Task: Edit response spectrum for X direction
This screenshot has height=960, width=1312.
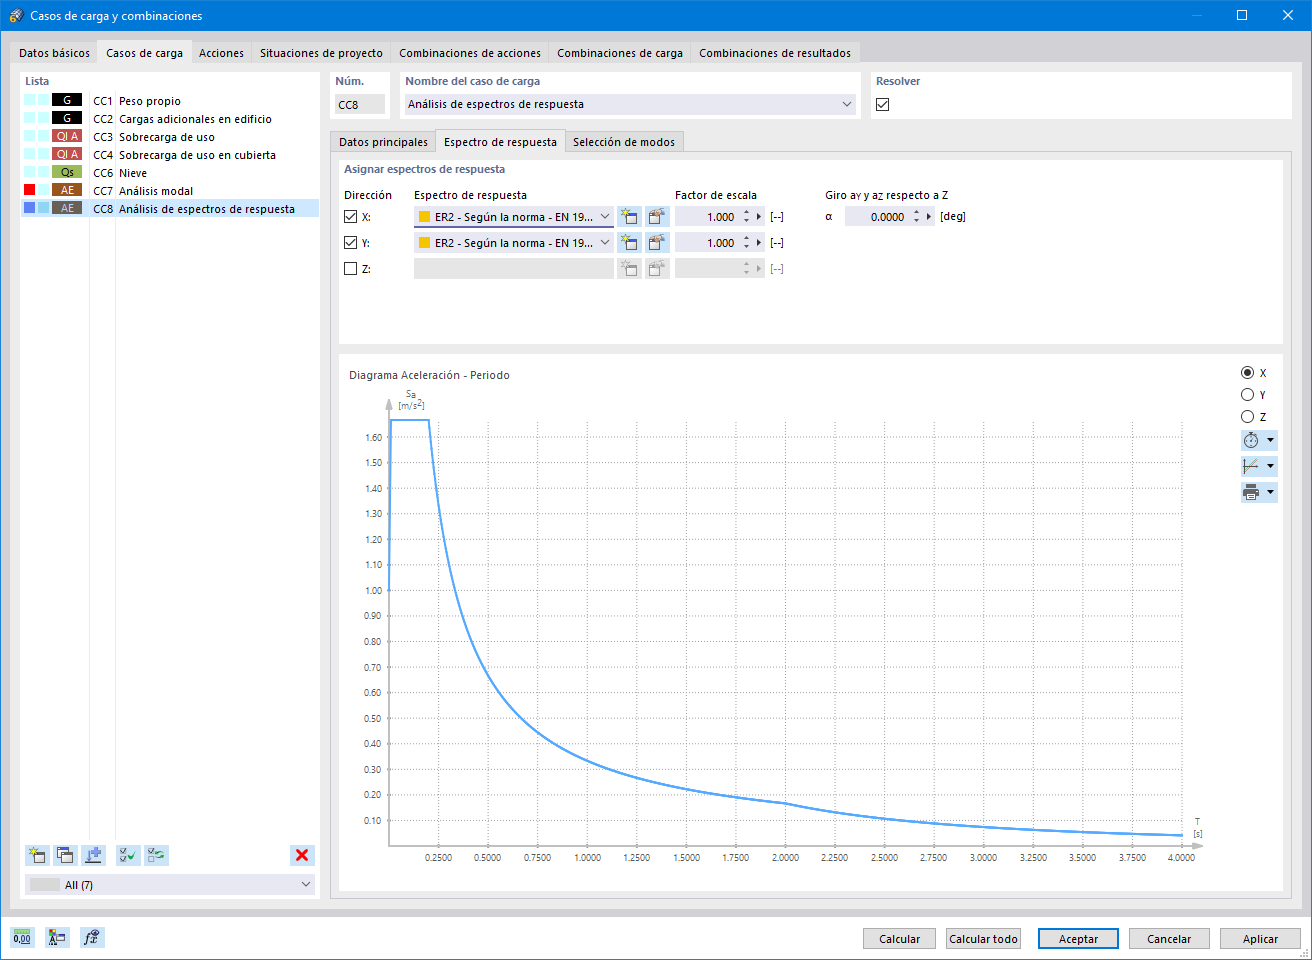Action: [x=657, y=217]
